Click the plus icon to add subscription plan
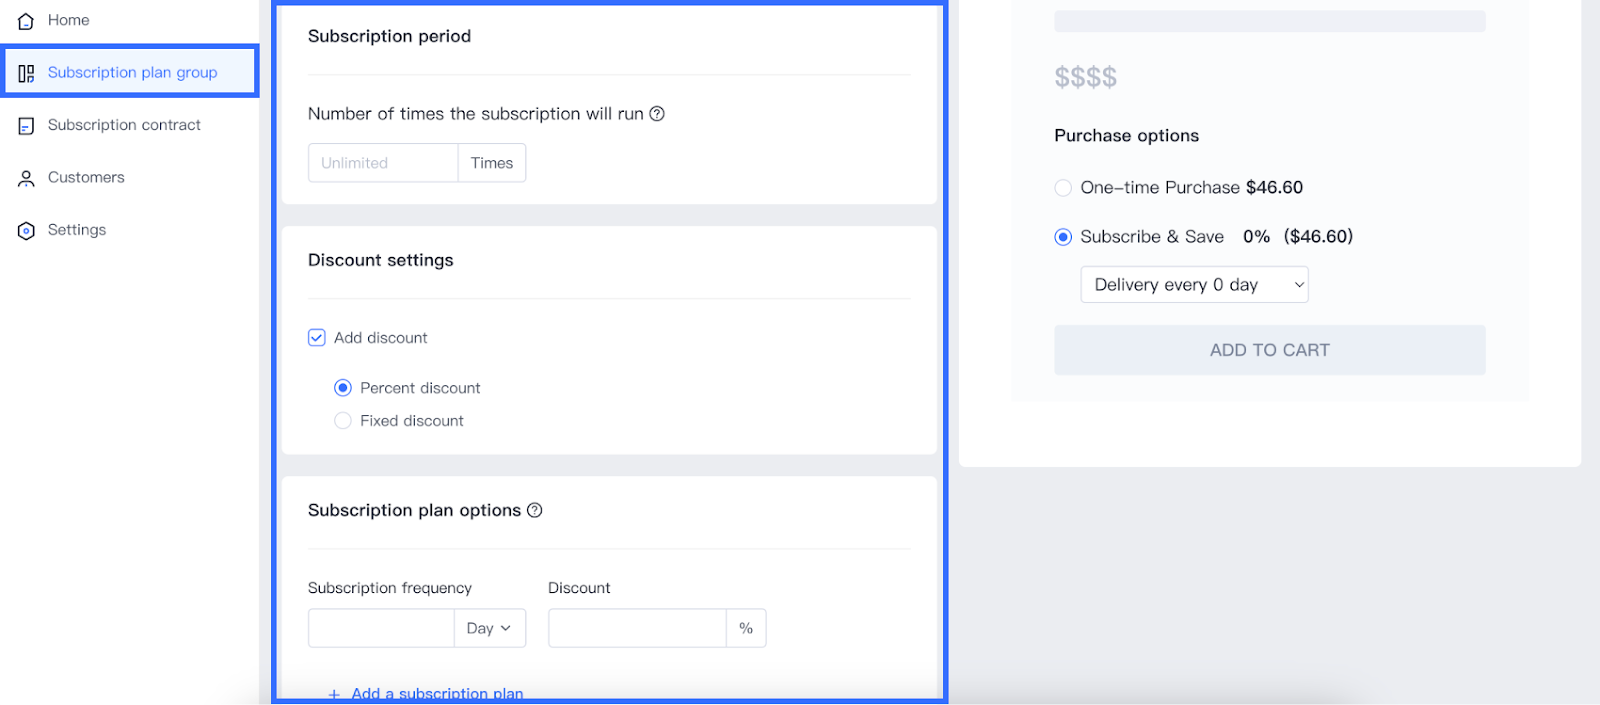Viewport: 1600px width, 705px height. 334,694
